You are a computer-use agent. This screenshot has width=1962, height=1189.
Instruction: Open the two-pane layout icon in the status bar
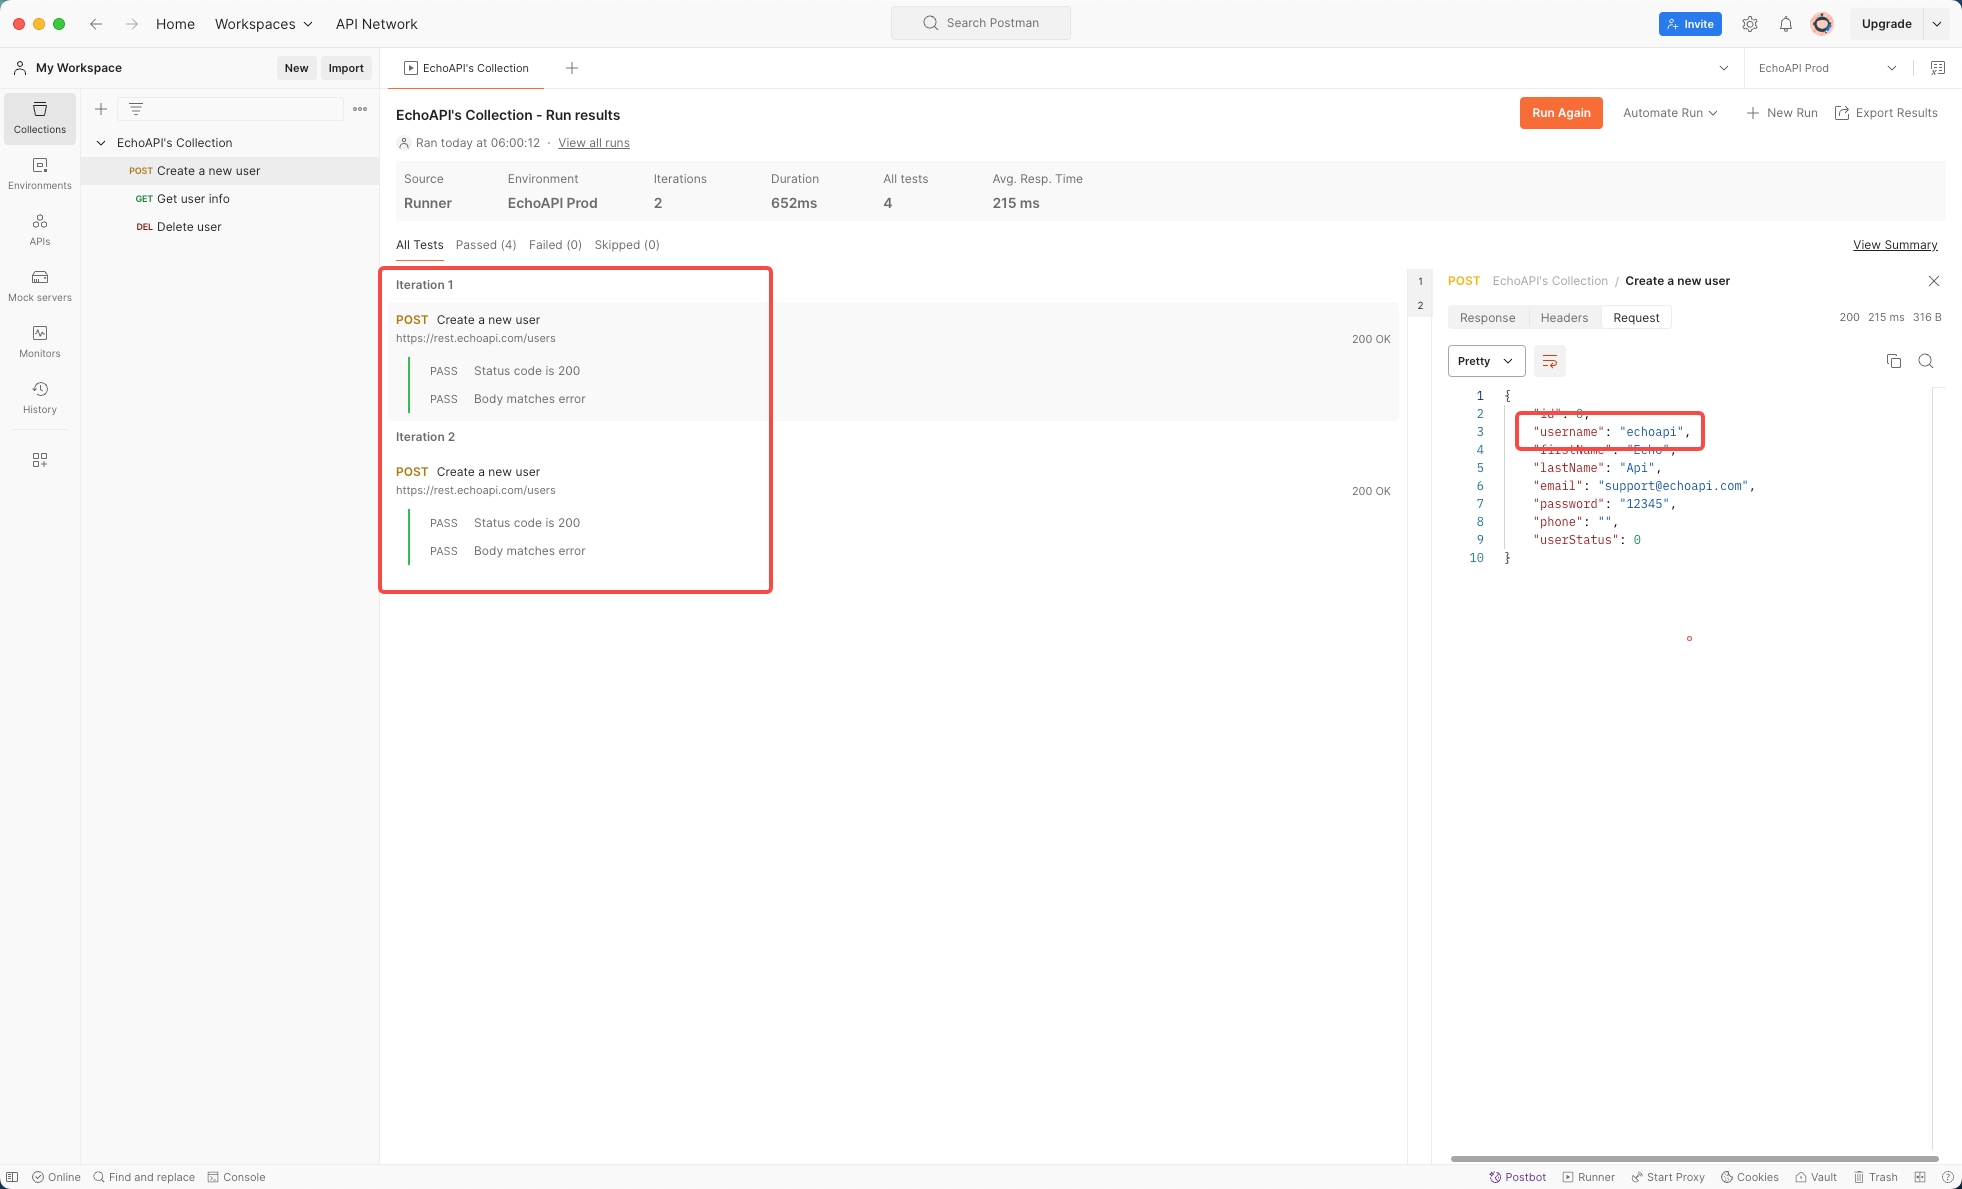1920,1177
